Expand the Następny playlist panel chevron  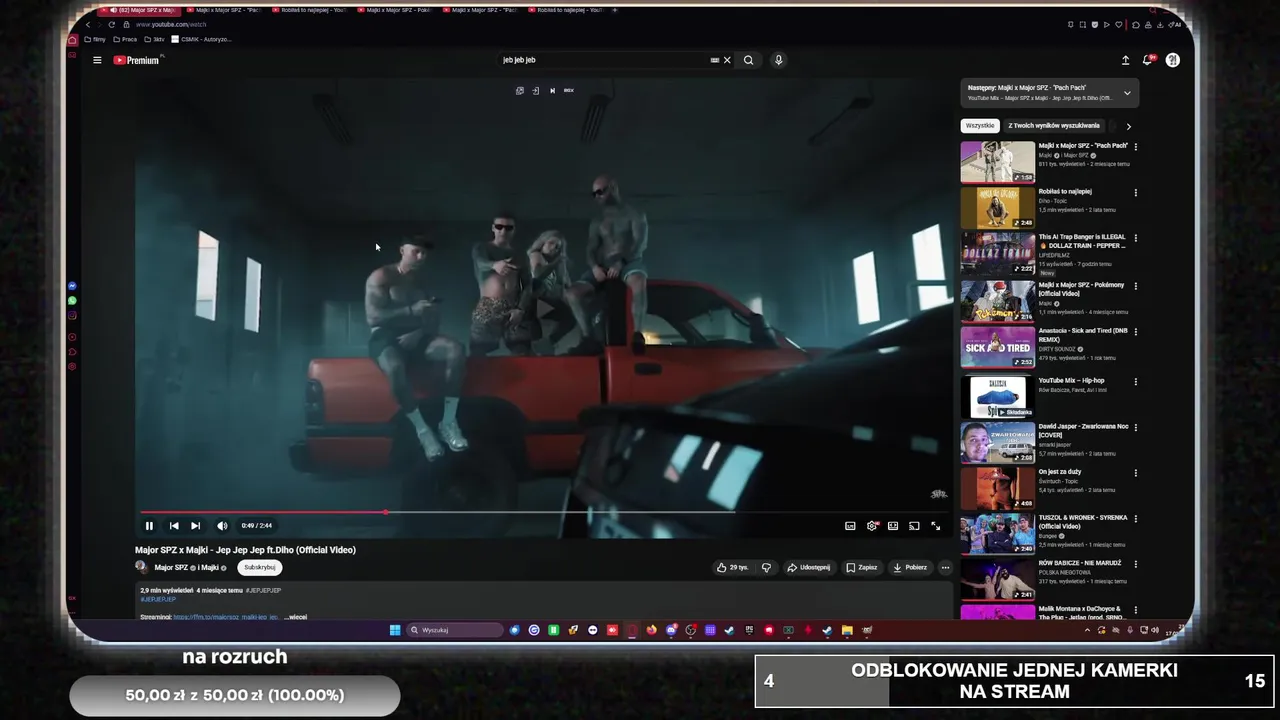1127,93
